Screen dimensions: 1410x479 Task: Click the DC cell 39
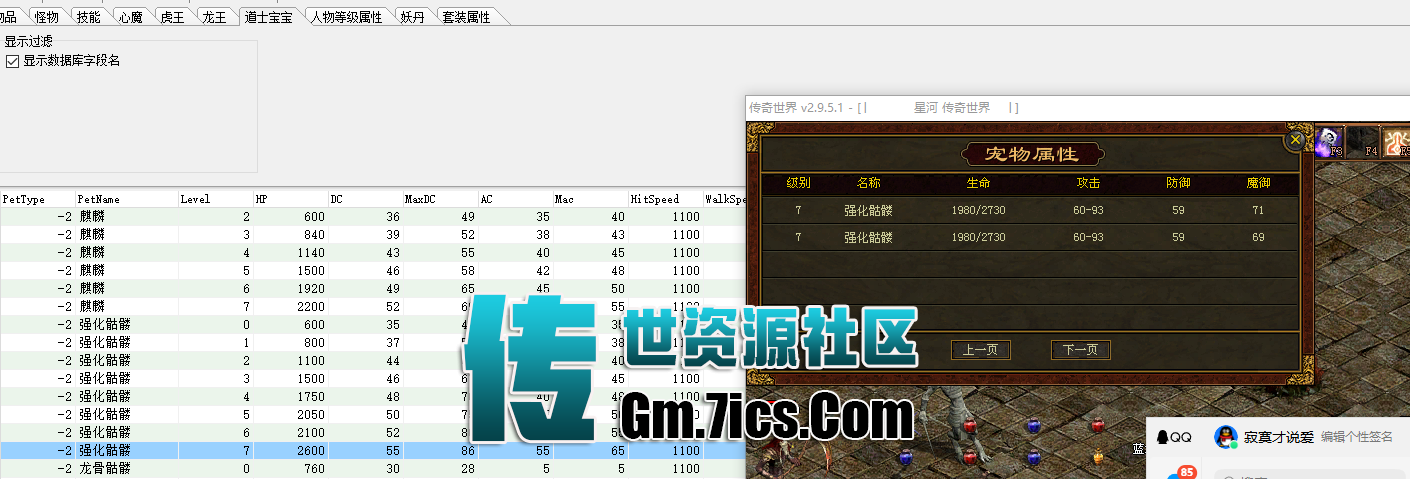[x=366, y=234]
